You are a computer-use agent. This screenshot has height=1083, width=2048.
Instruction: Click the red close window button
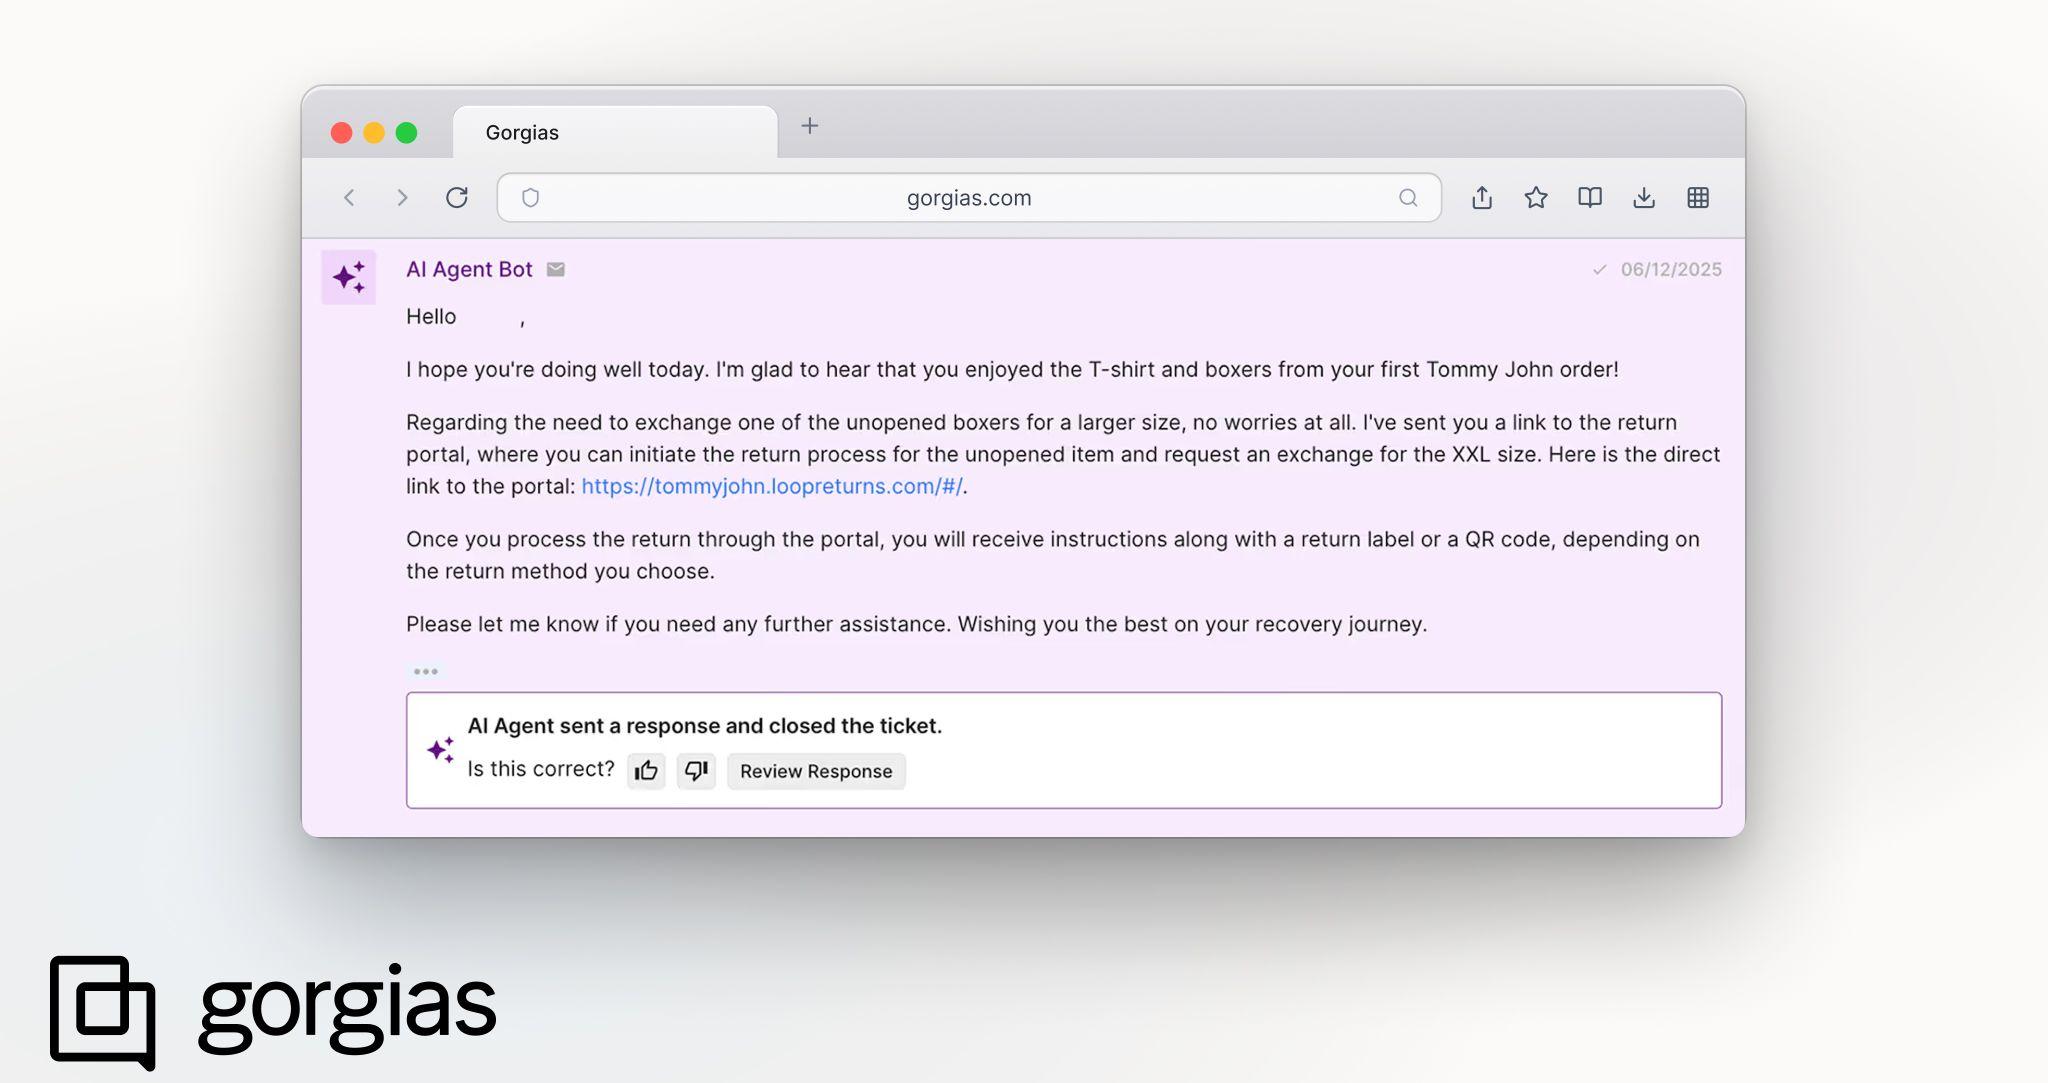[342, 133]
